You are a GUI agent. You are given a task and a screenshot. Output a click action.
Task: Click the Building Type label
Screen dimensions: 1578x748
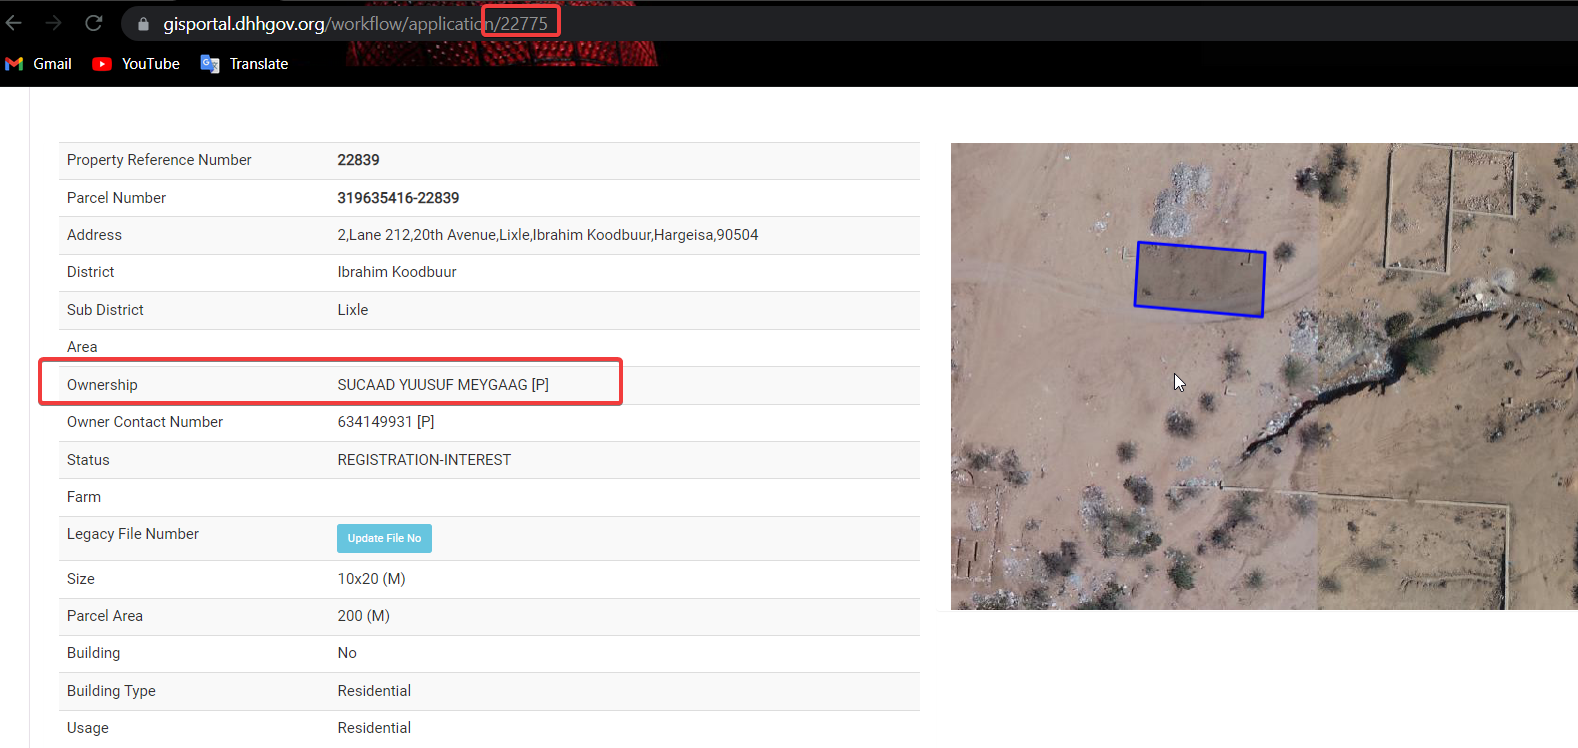[x=111, y=691]
